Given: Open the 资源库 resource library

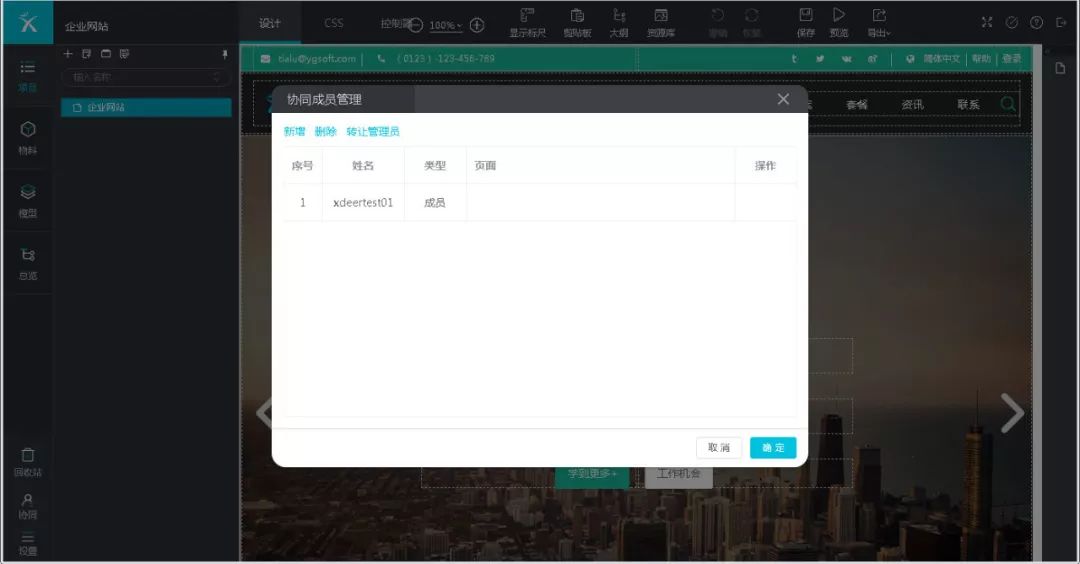Looking at the screenshot, I should coord(661,23).
